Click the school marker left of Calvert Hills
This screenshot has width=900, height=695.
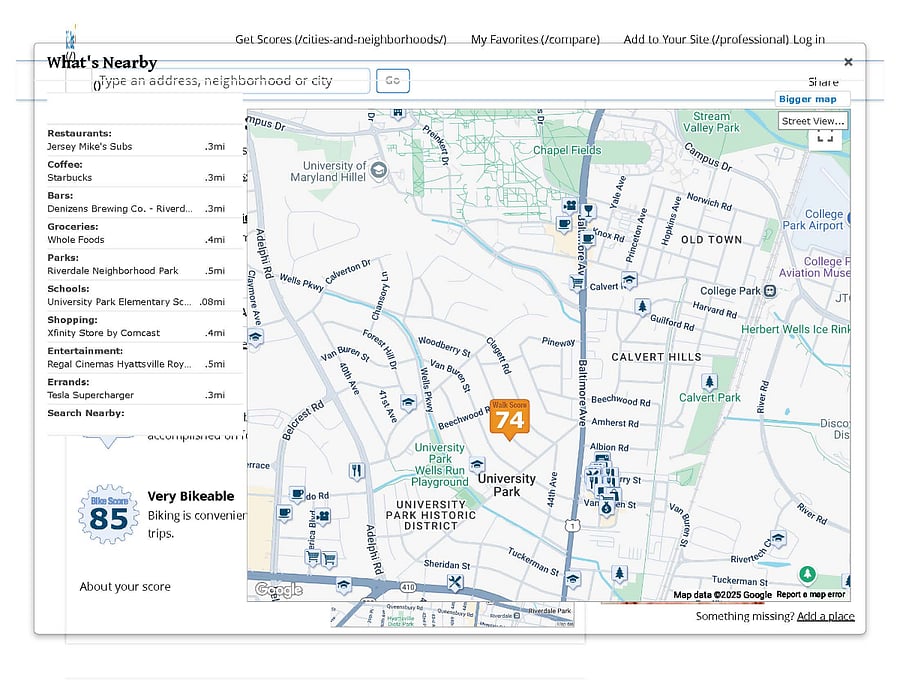coord(629,280)
